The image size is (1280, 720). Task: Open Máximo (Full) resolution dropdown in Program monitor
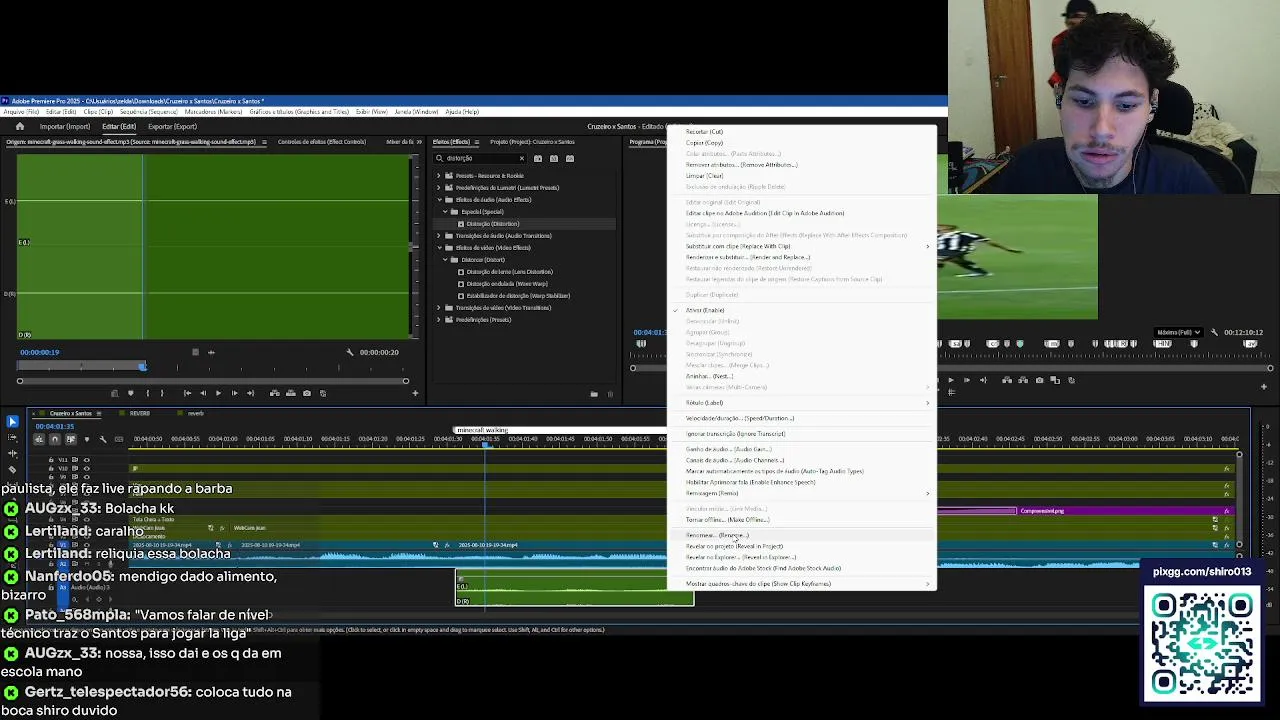[1179, 332]
